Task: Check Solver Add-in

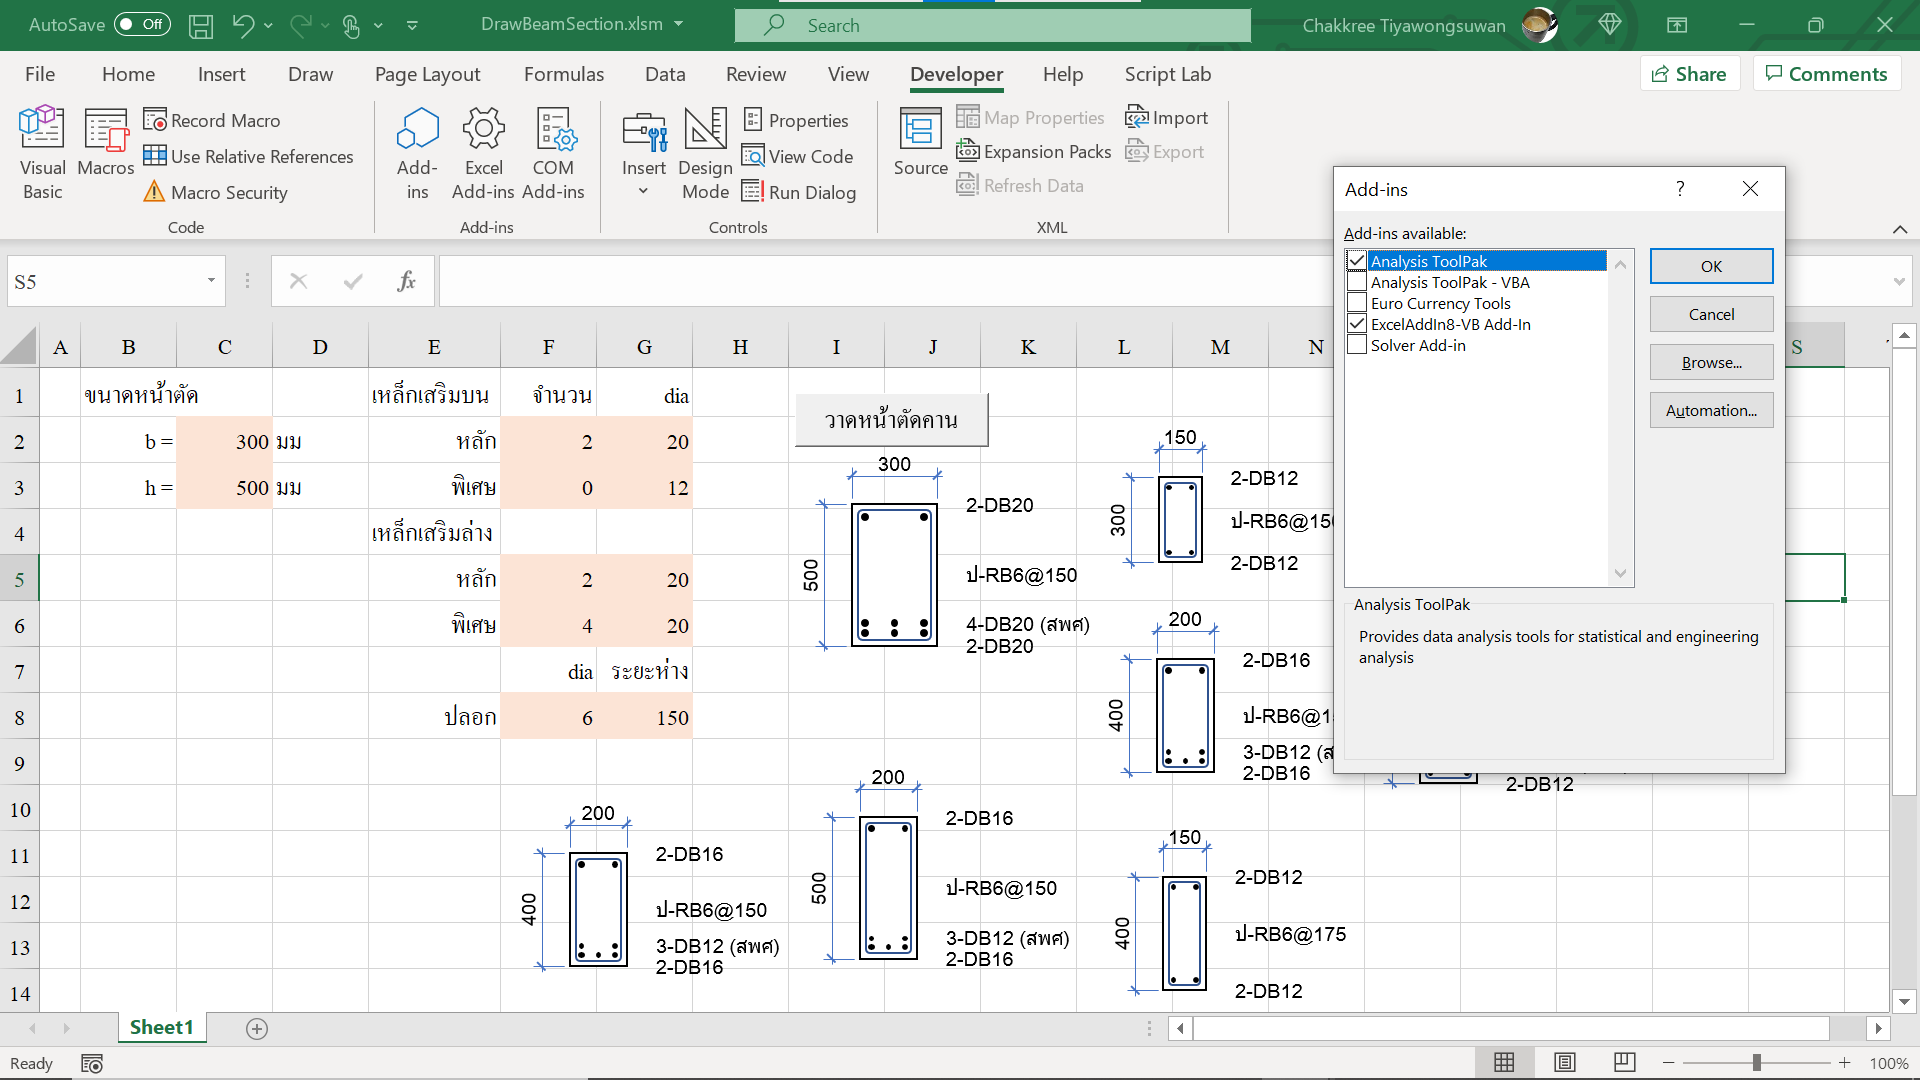Action: (1357, 345)
